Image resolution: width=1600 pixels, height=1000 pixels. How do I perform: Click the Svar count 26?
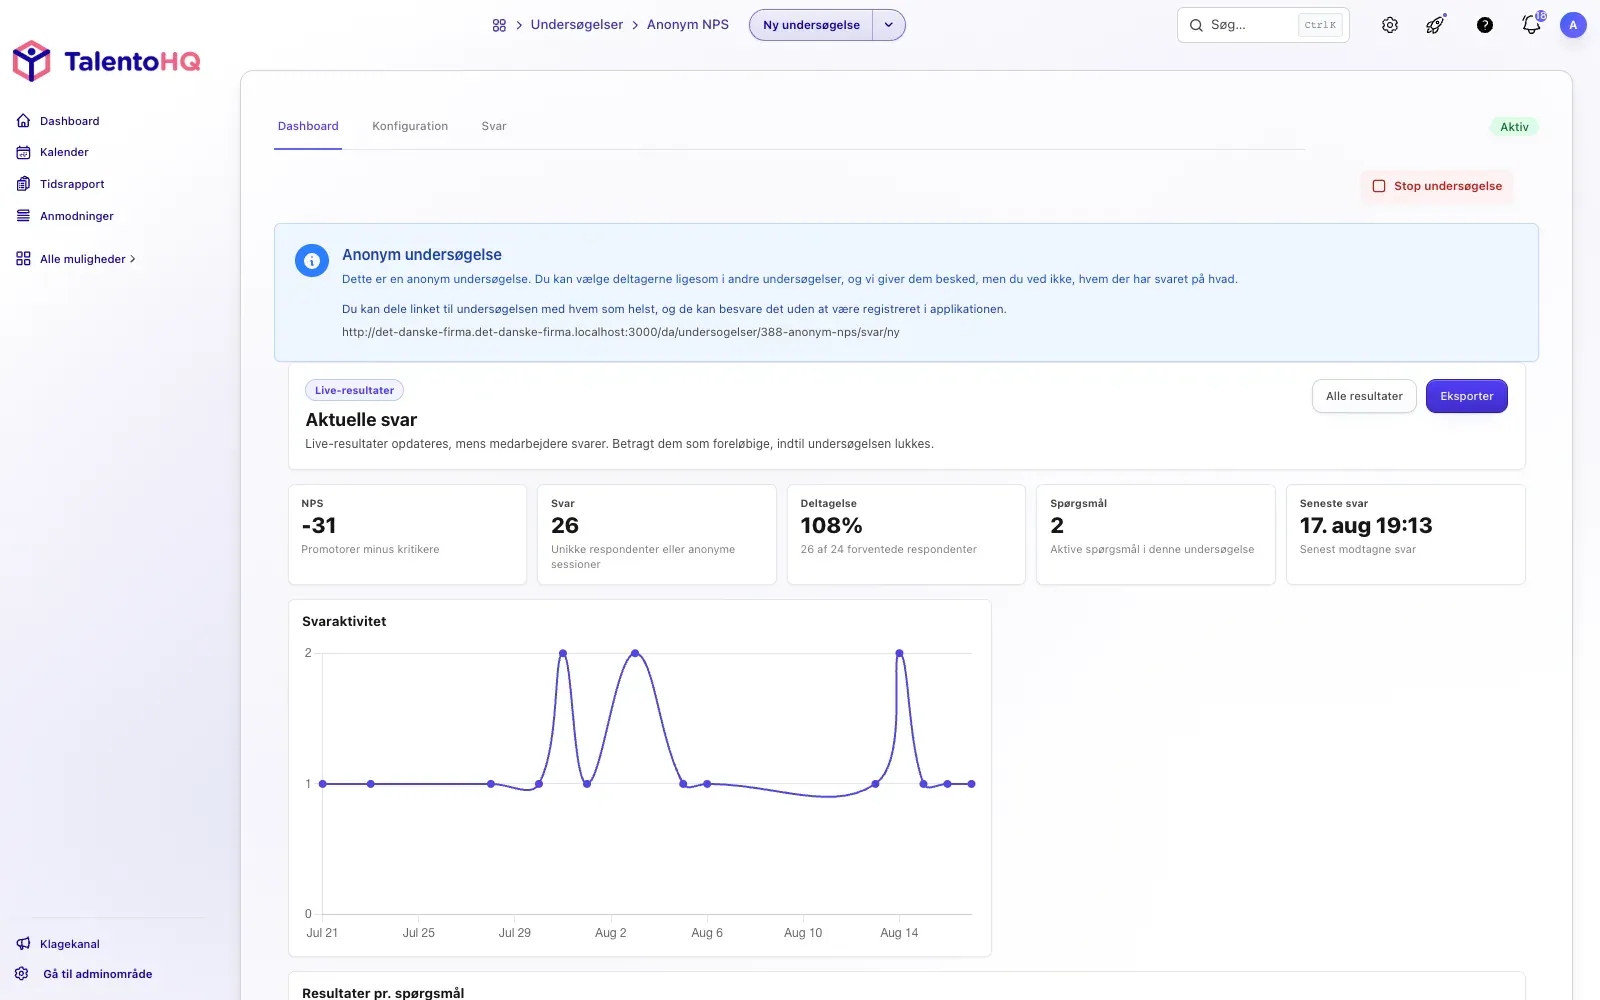point(565,526)
